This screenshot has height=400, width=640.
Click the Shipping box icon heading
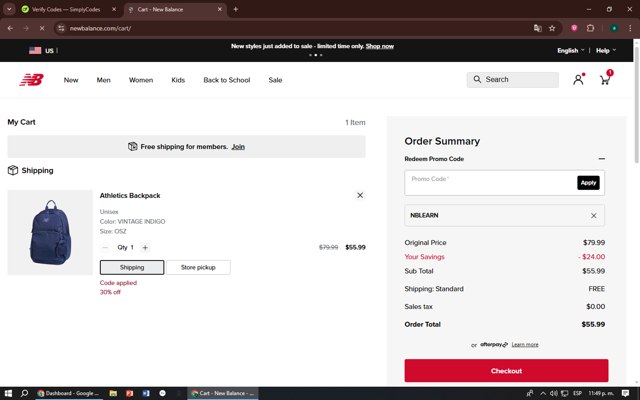[x=13, y=170]
